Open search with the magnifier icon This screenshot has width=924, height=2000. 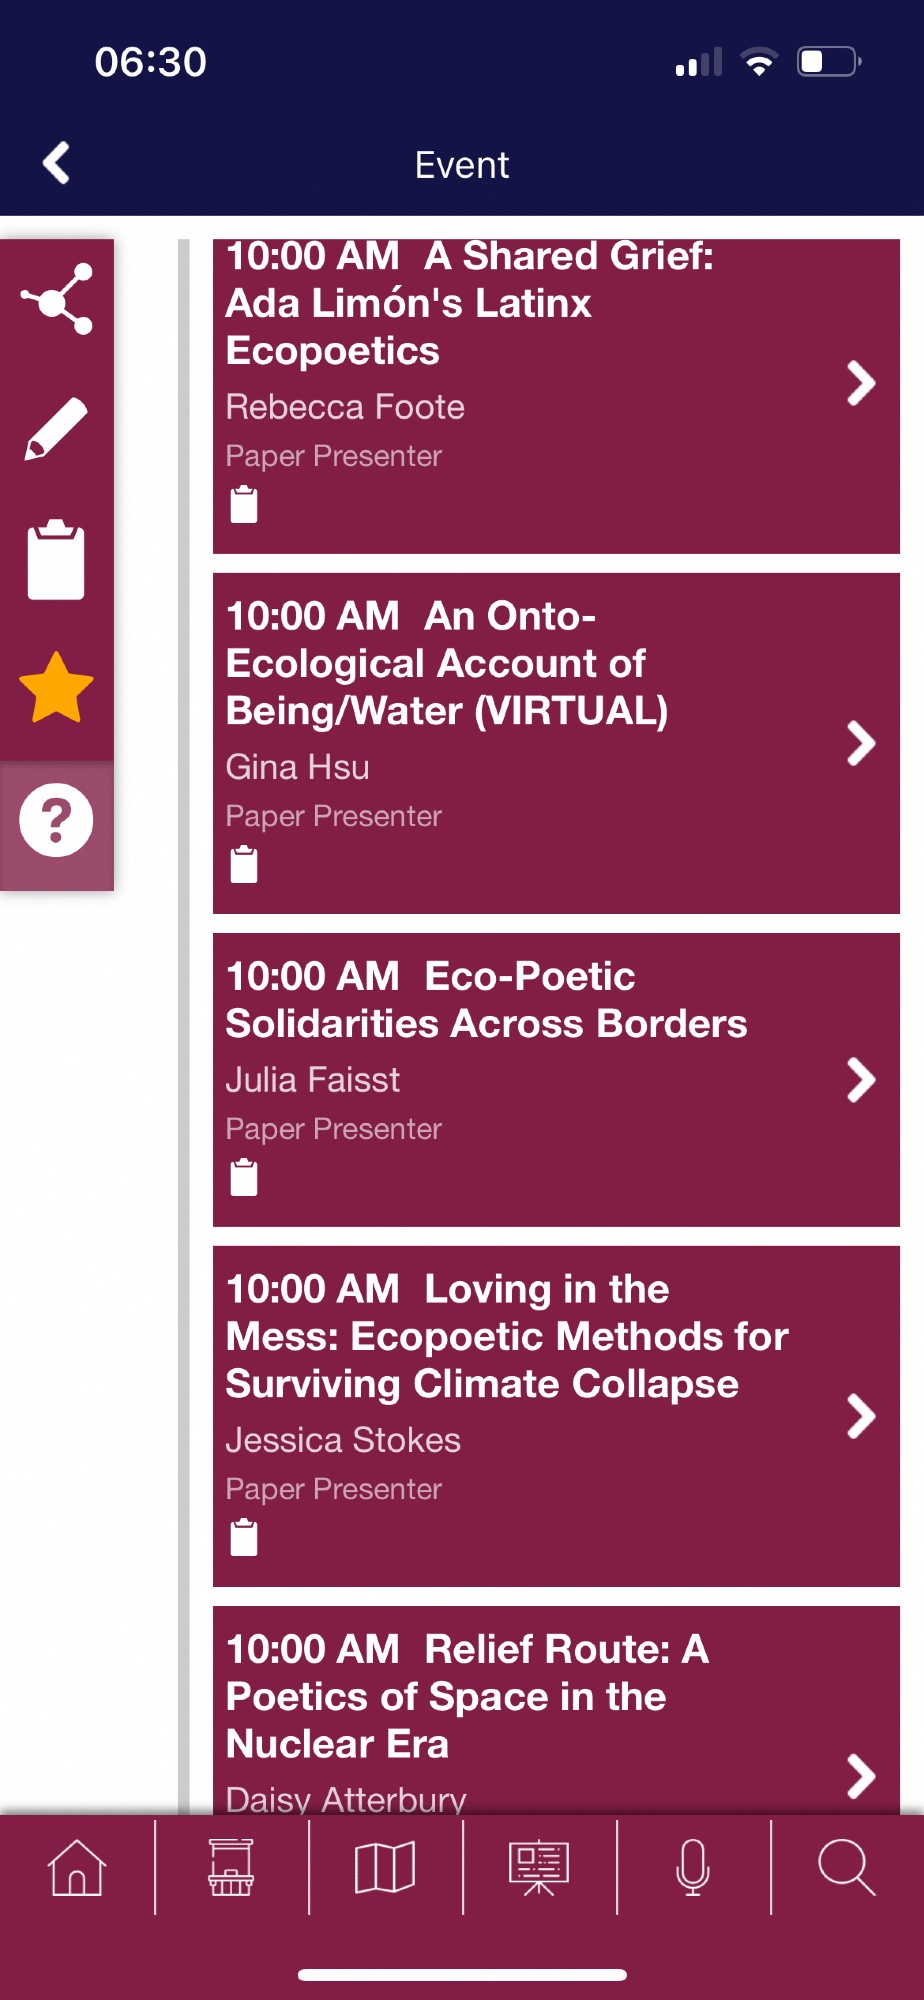coord(846,1867)
